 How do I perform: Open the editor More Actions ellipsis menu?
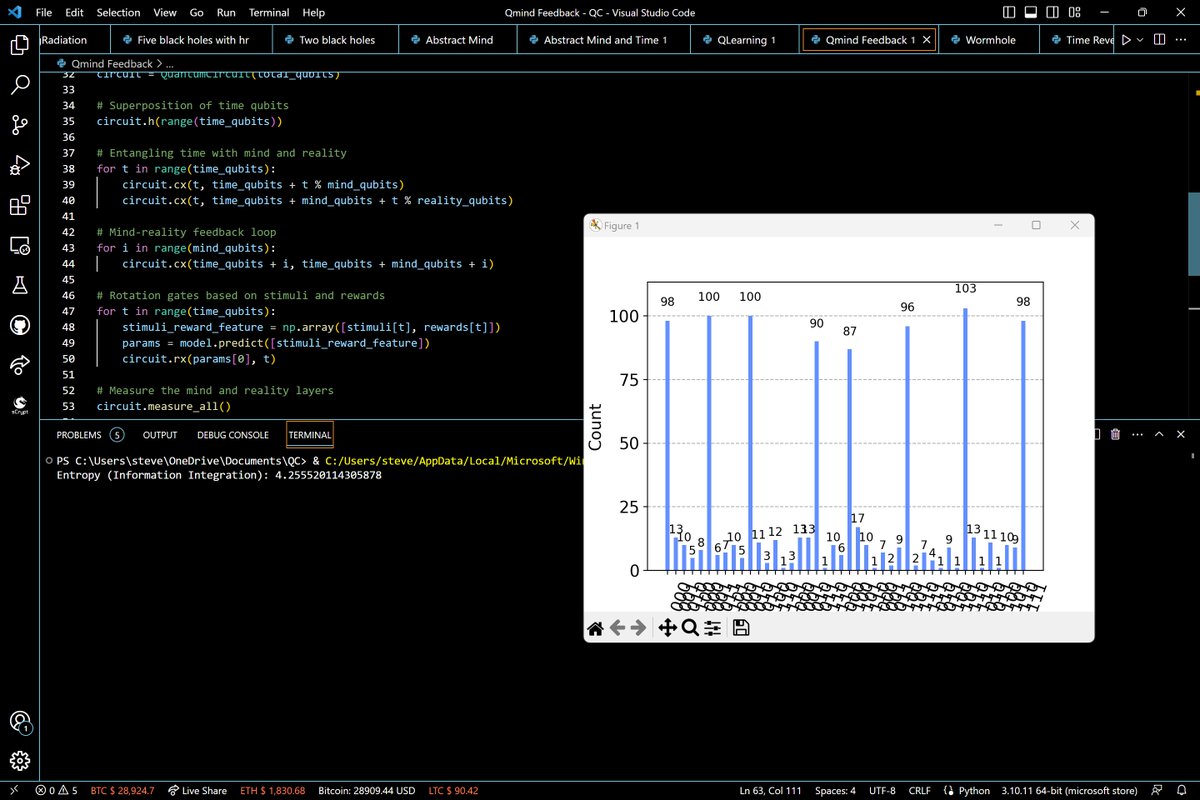tap(1181, 40)
